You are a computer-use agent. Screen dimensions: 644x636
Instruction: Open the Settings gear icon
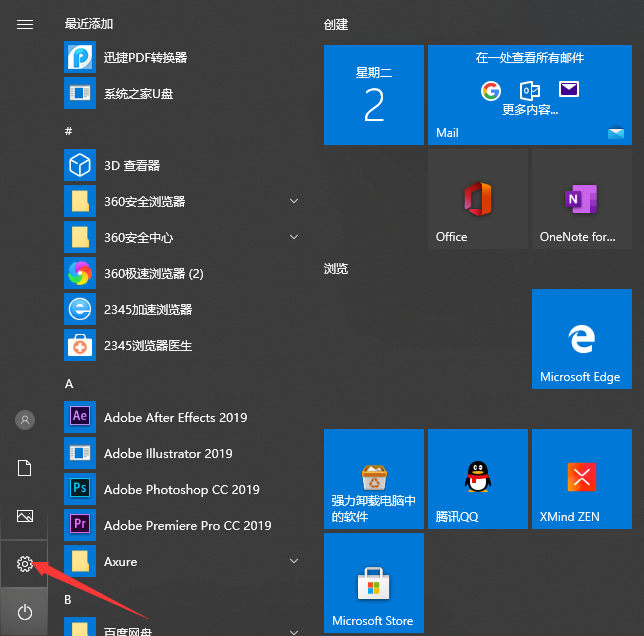pos(25,565)
